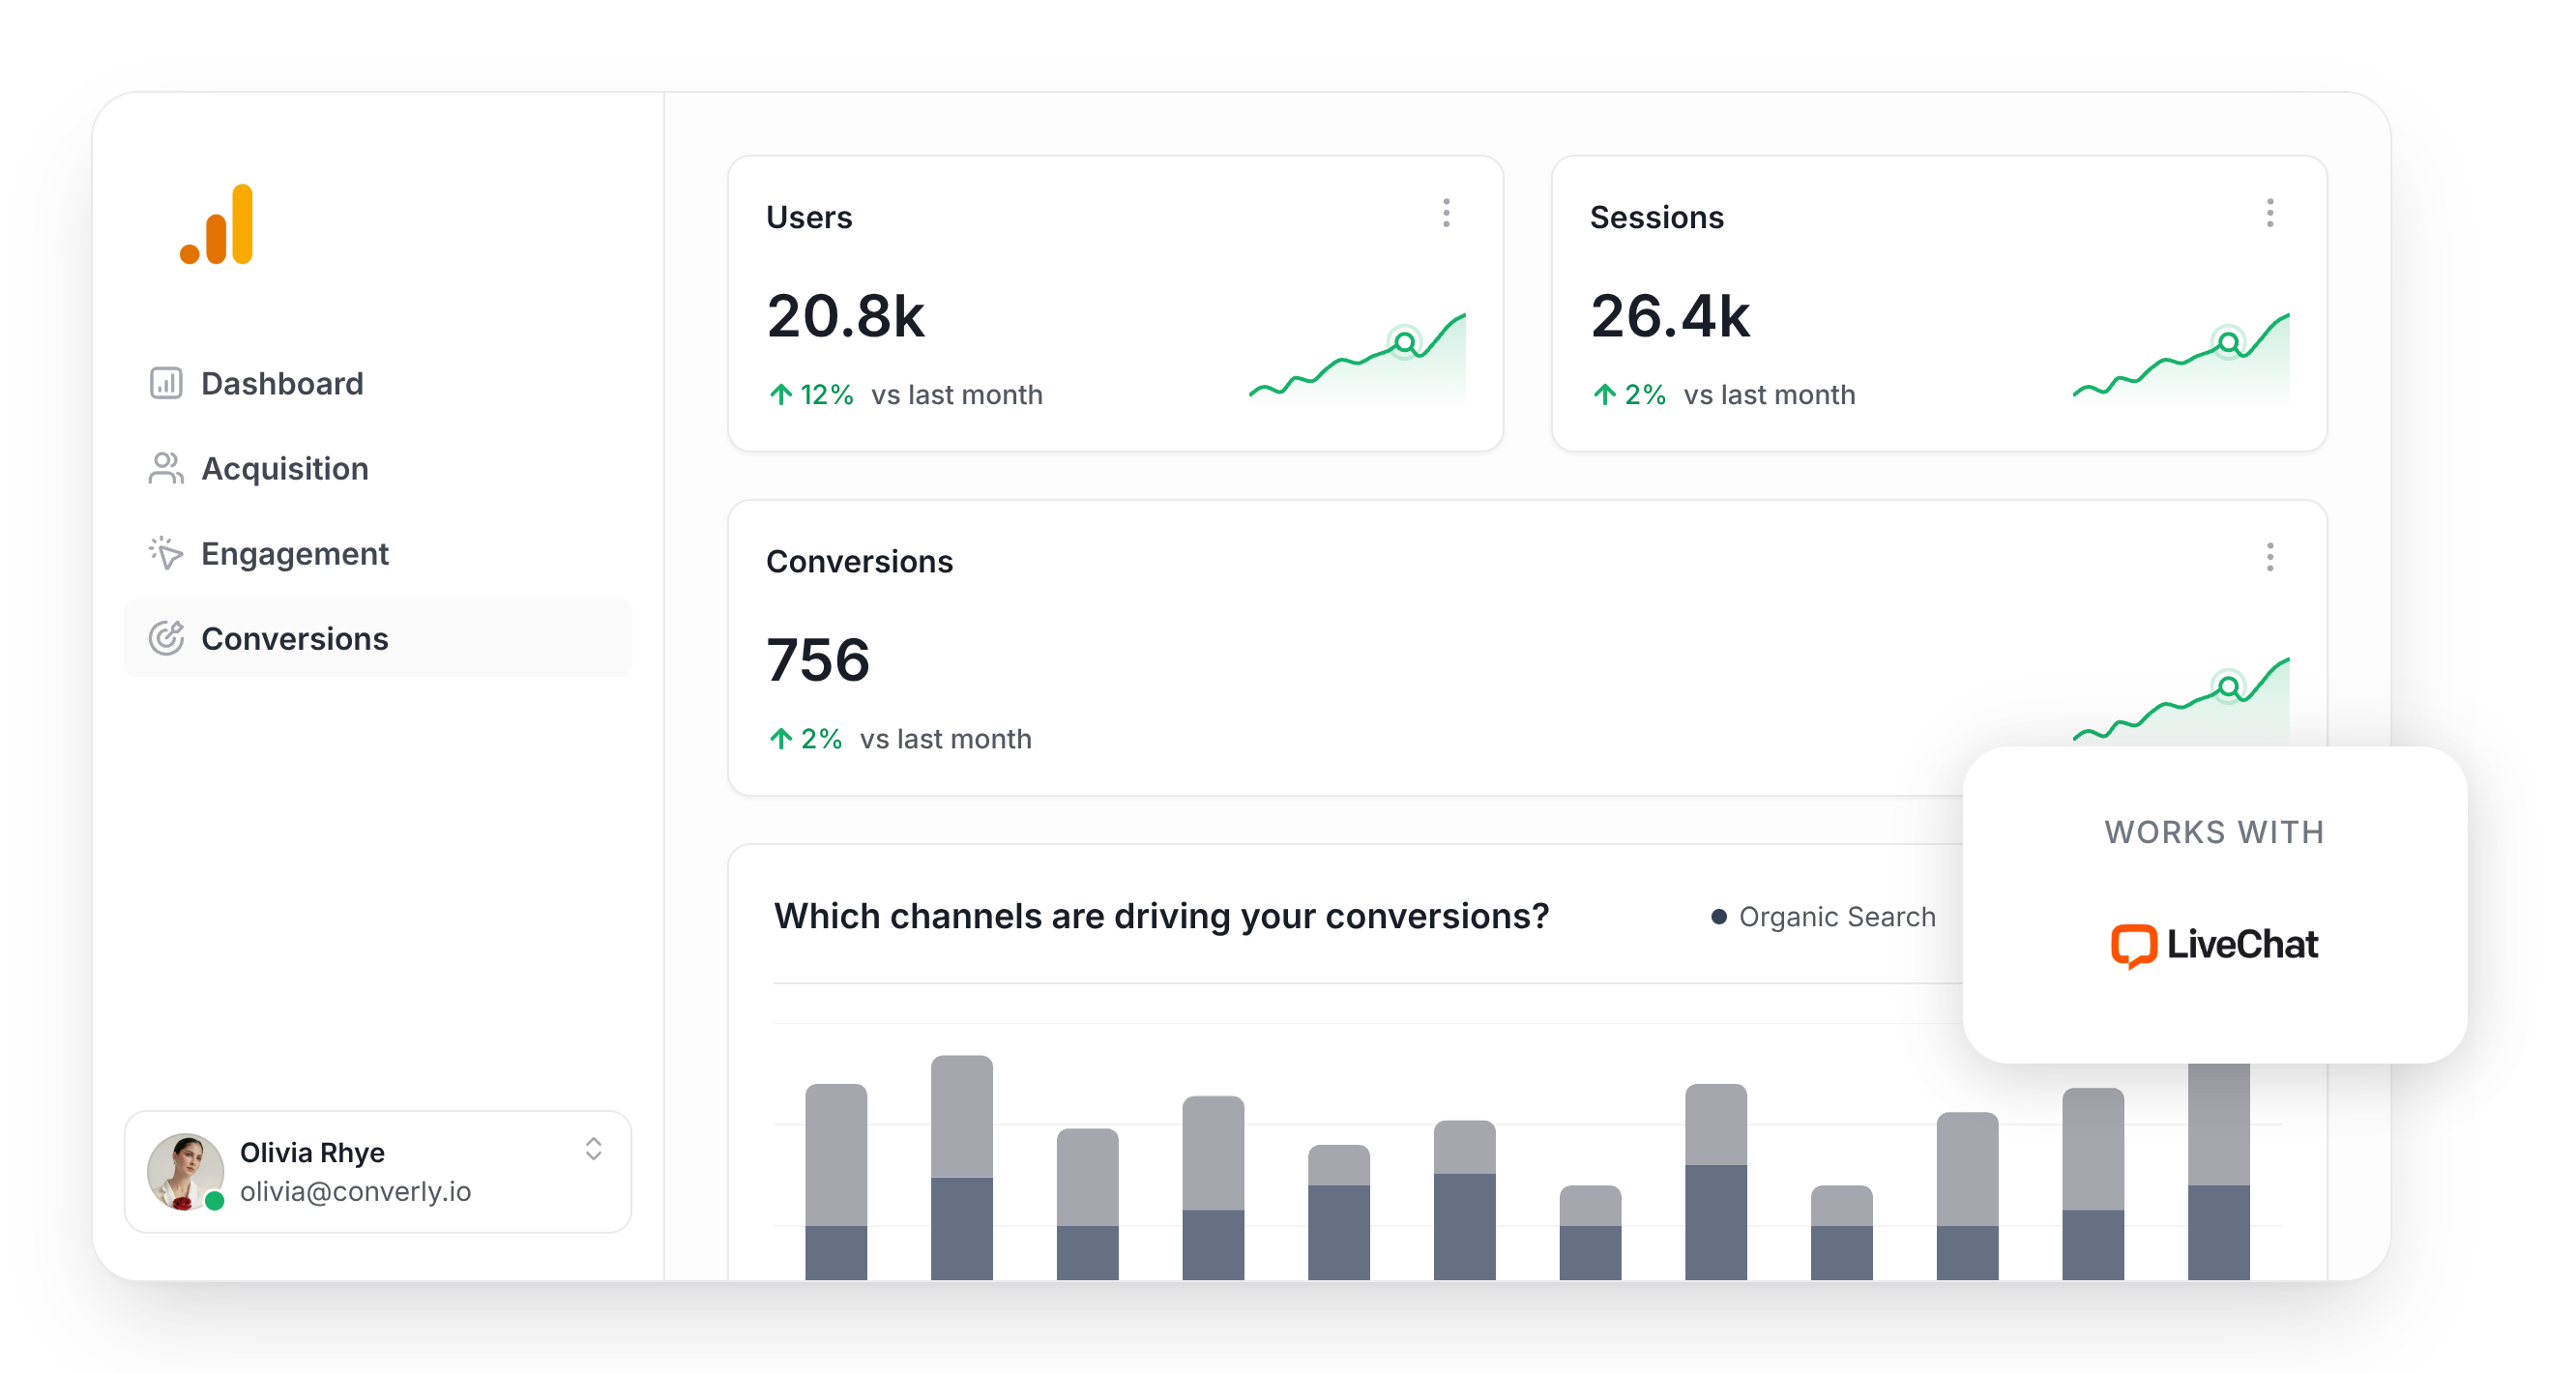Open Conversions card three-dot menu

2269,557
